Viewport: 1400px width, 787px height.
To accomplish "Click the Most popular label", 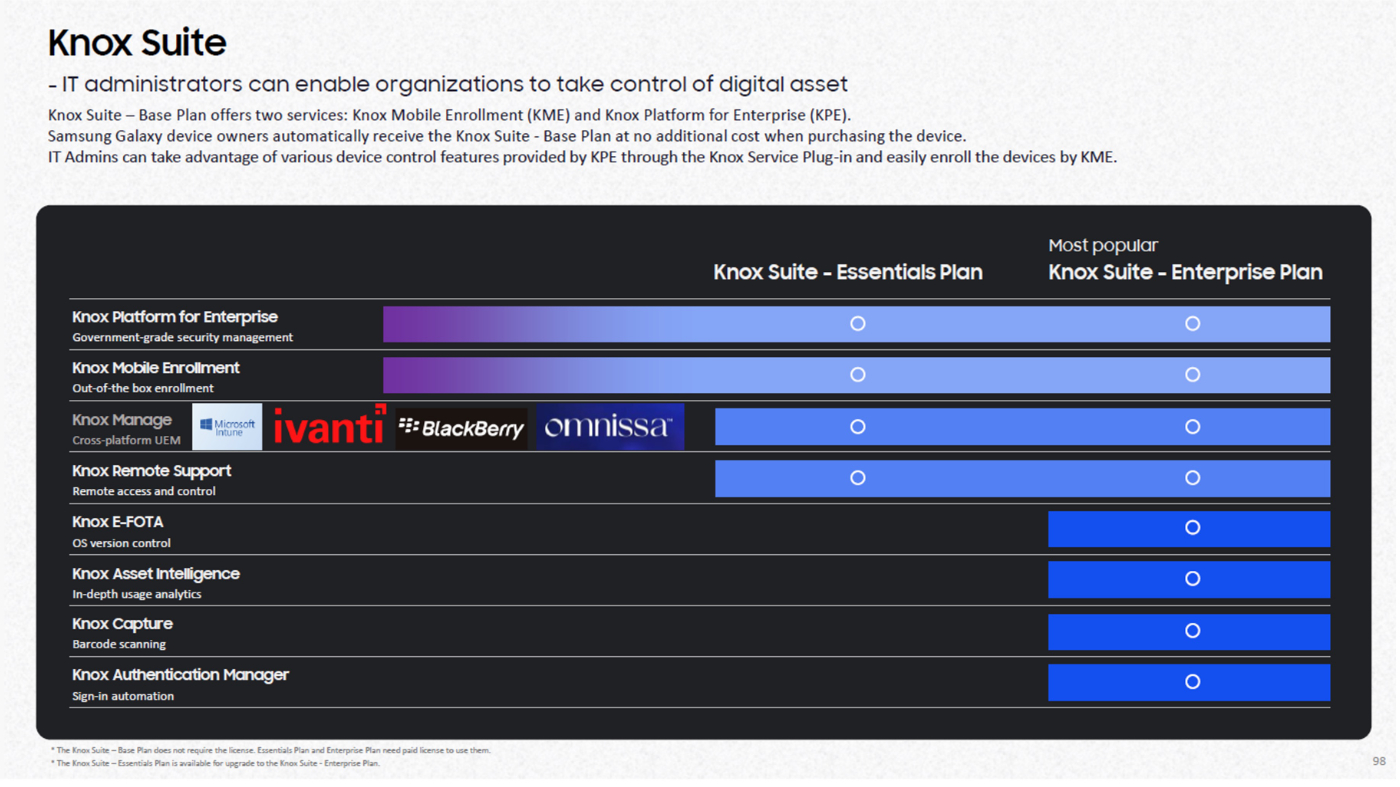I will click(x=1102, y=245).
